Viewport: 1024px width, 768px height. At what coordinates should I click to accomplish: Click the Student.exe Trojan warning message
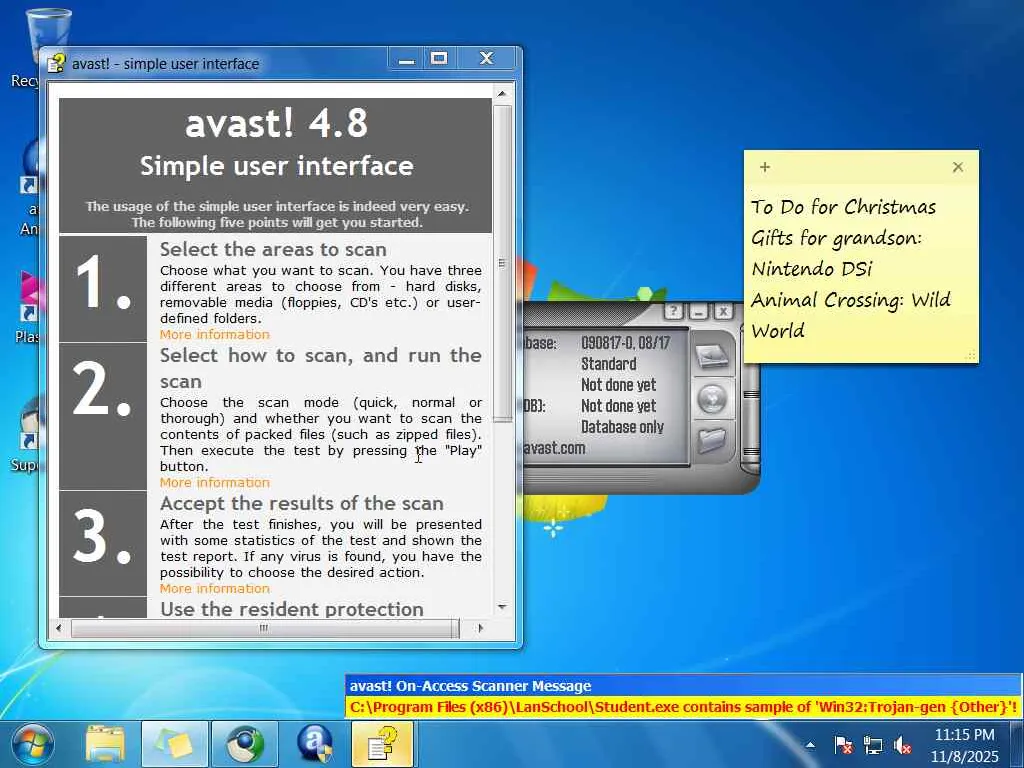[x=682, y=707]
